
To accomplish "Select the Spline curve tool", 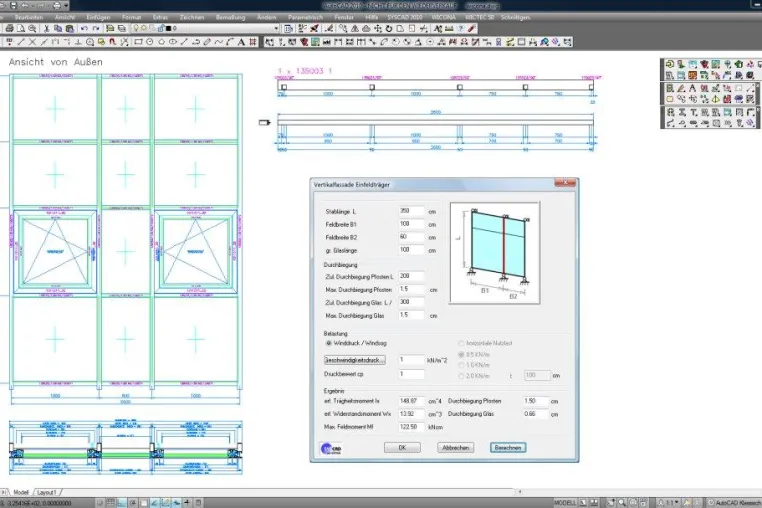I will [x=219, y=42].
